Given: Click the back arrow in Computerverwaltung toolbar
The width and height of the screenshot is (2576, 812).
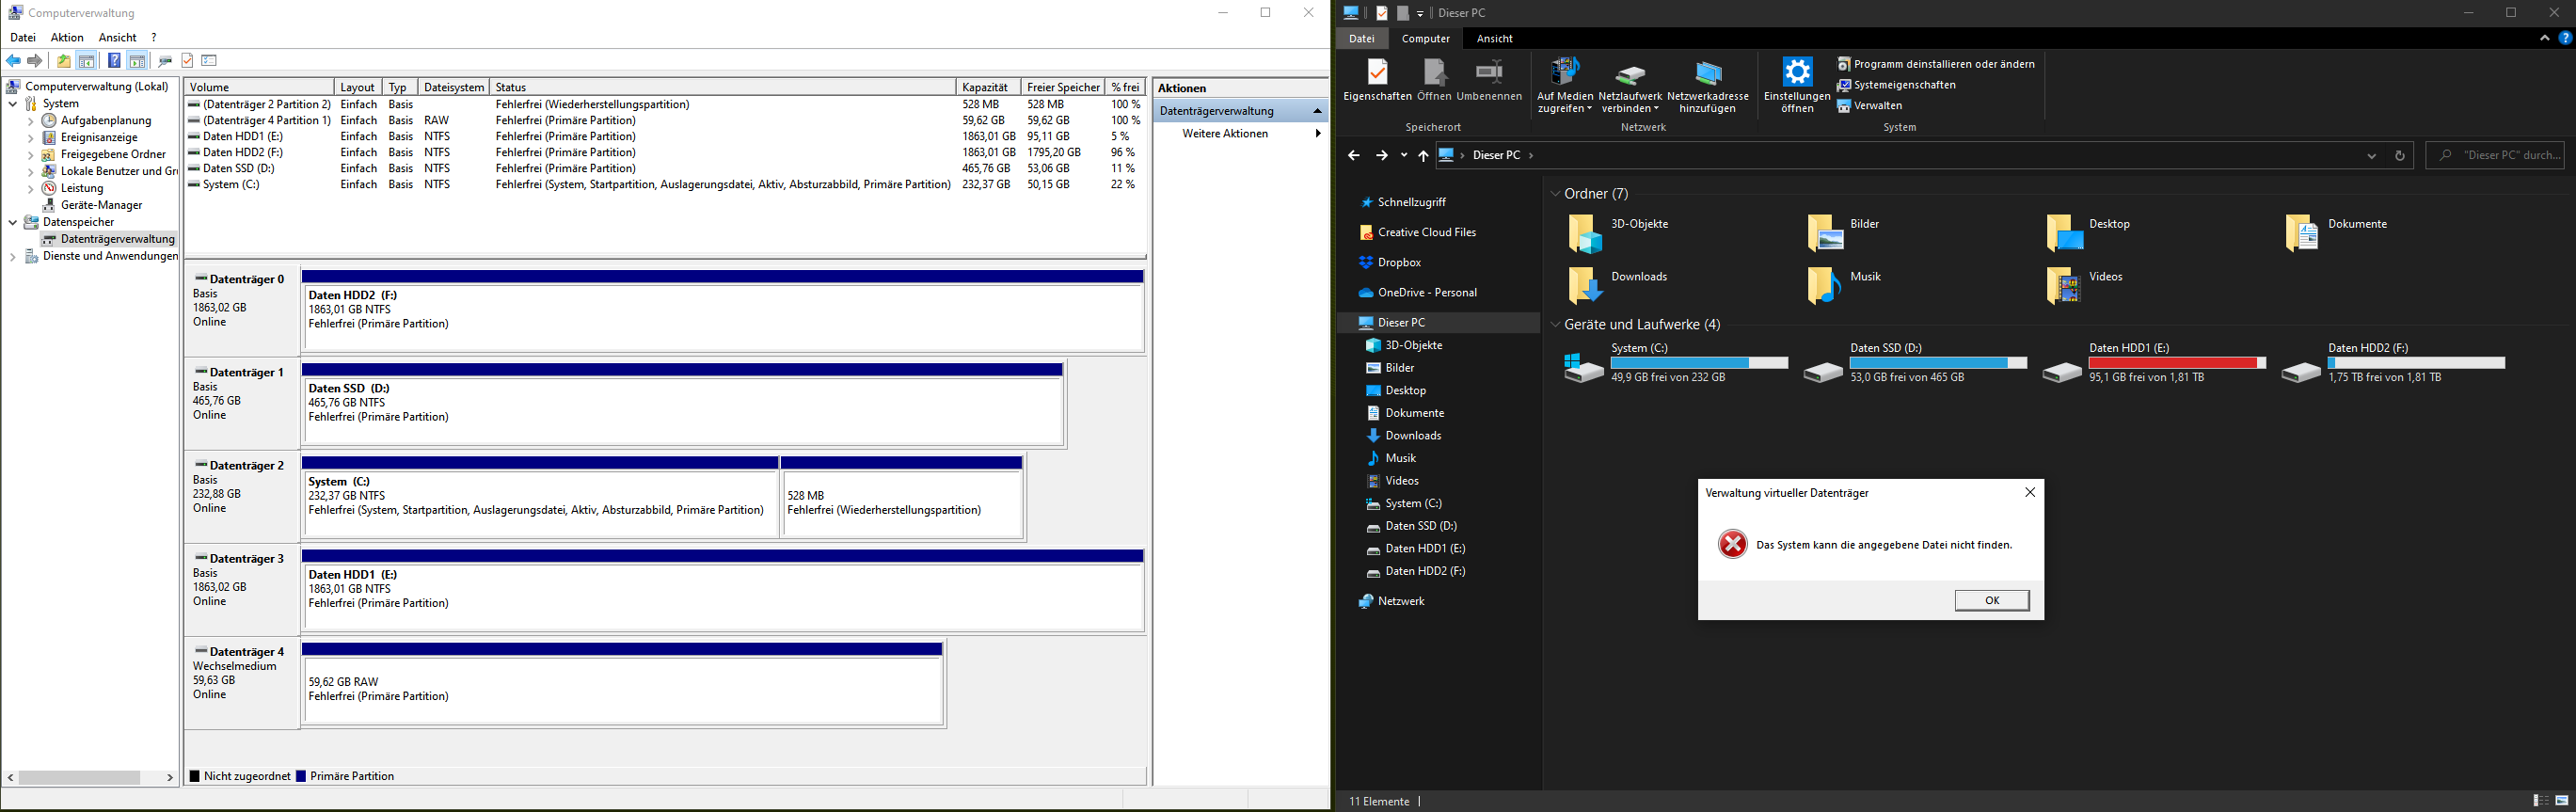Looking at the screenshot, I should click(14, 61).
